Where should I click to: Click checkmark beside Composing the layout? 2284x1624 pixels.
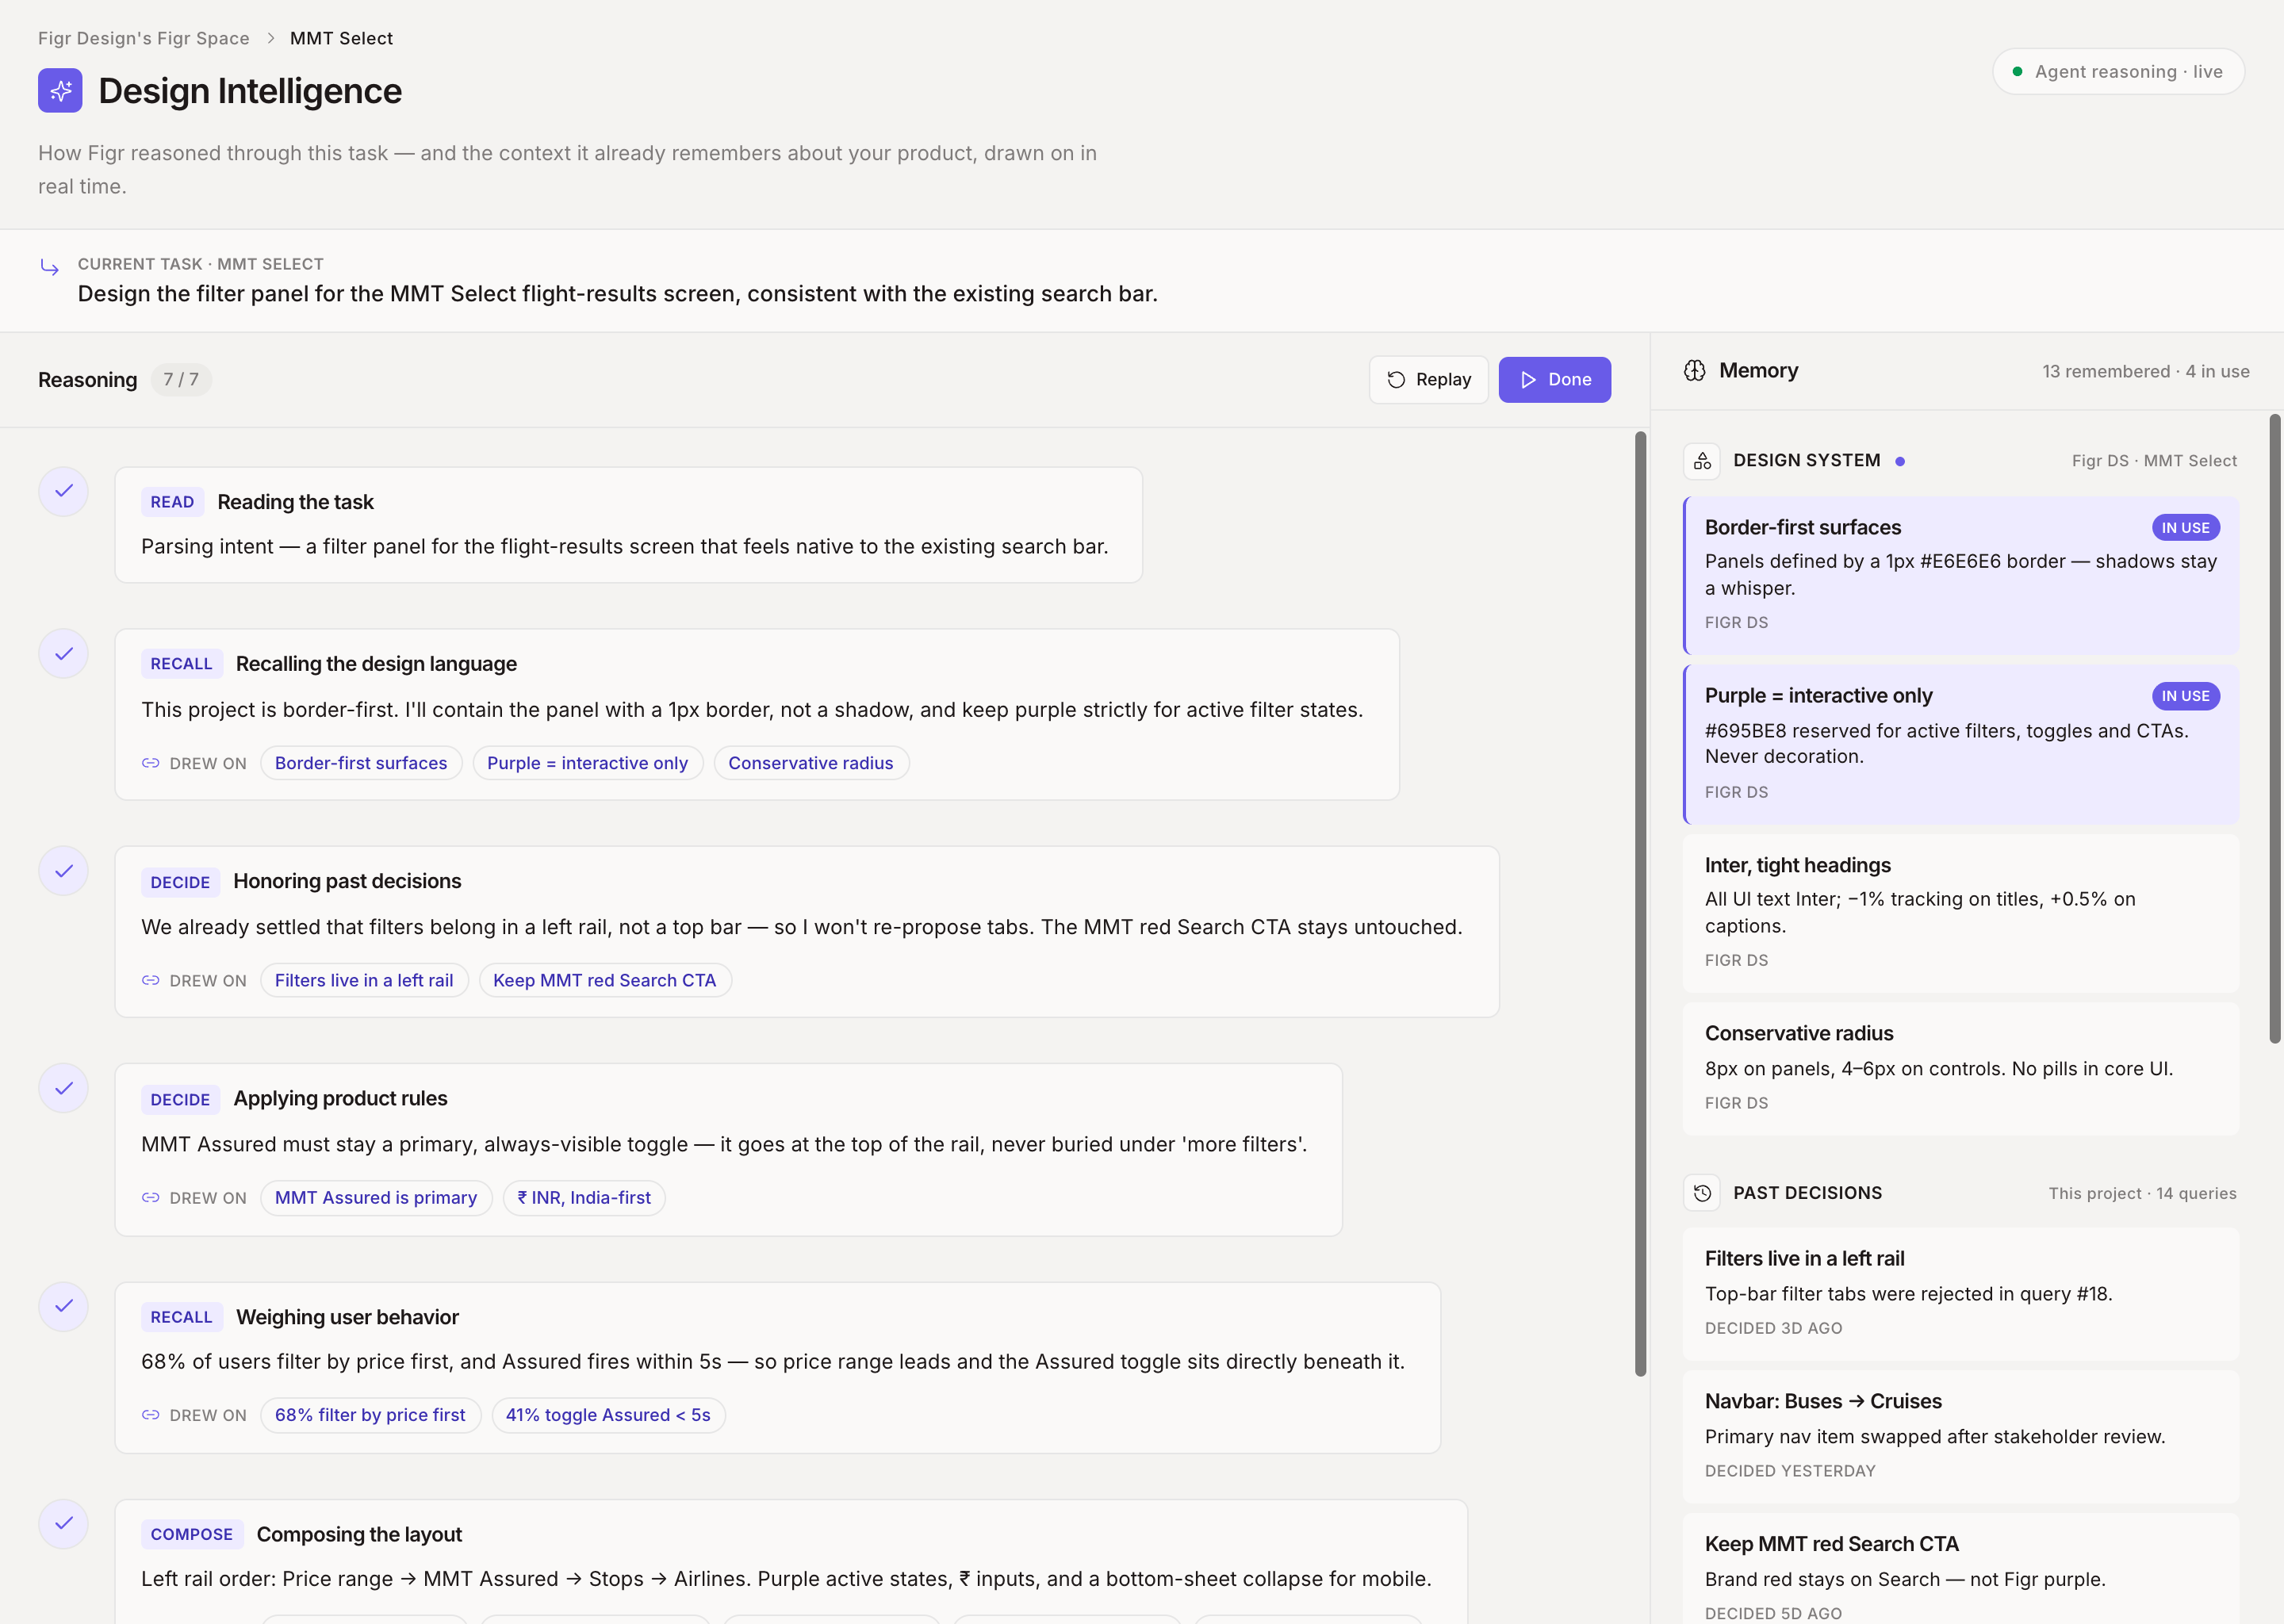(64, 1523)
